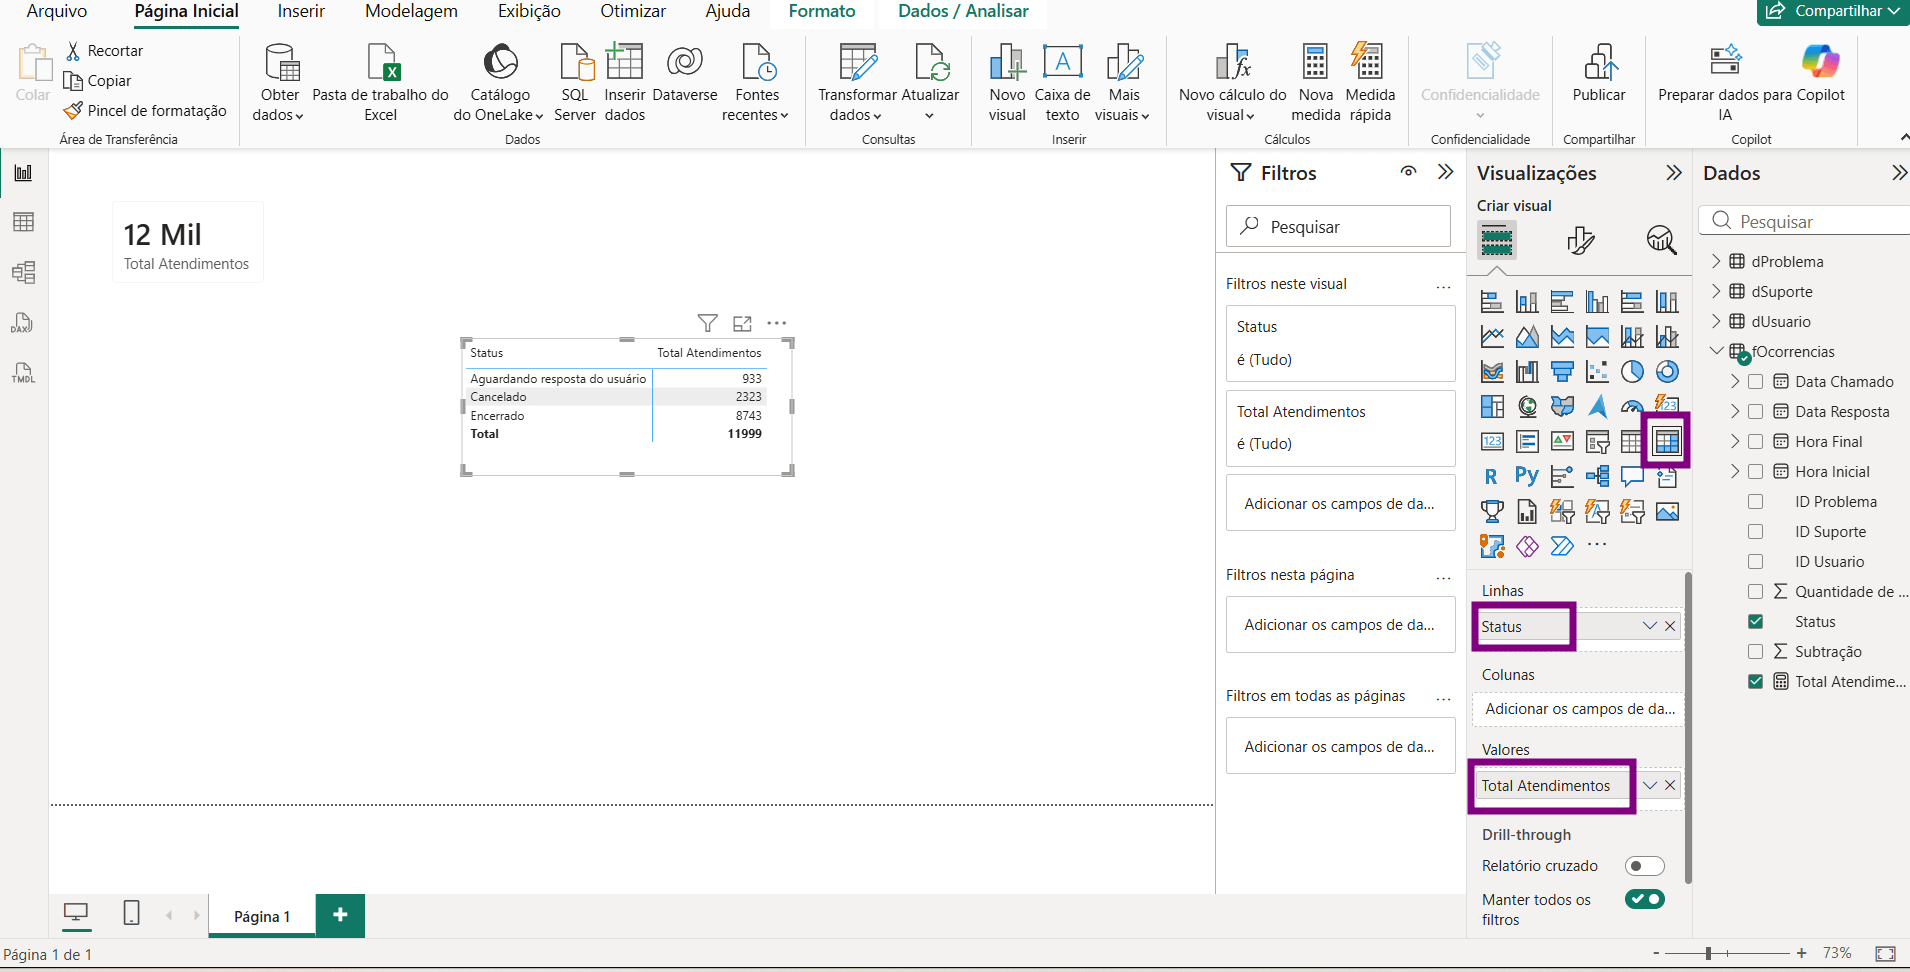Turn off Manter todos os filtros switch
The height and width of the screenshot is (972, 1910).
click(x=1645, y=899)
